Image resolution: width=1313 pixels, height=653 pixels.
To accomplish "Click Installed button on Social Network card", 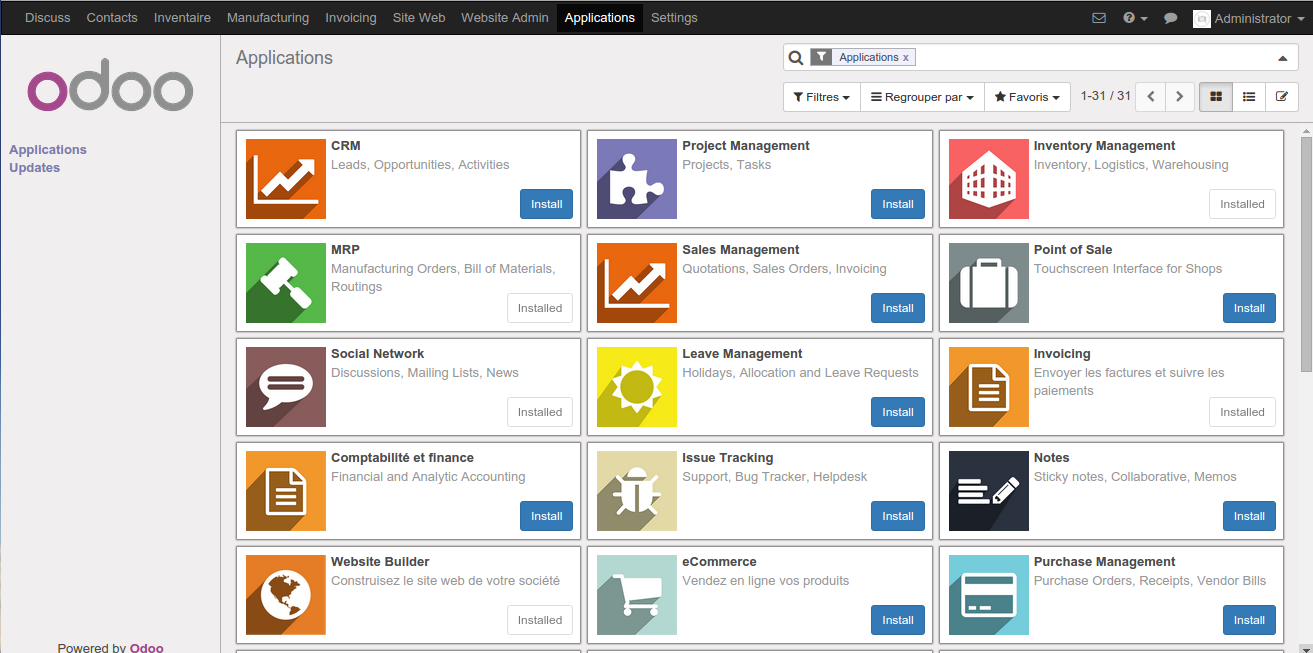I will (x=540, y=412).
